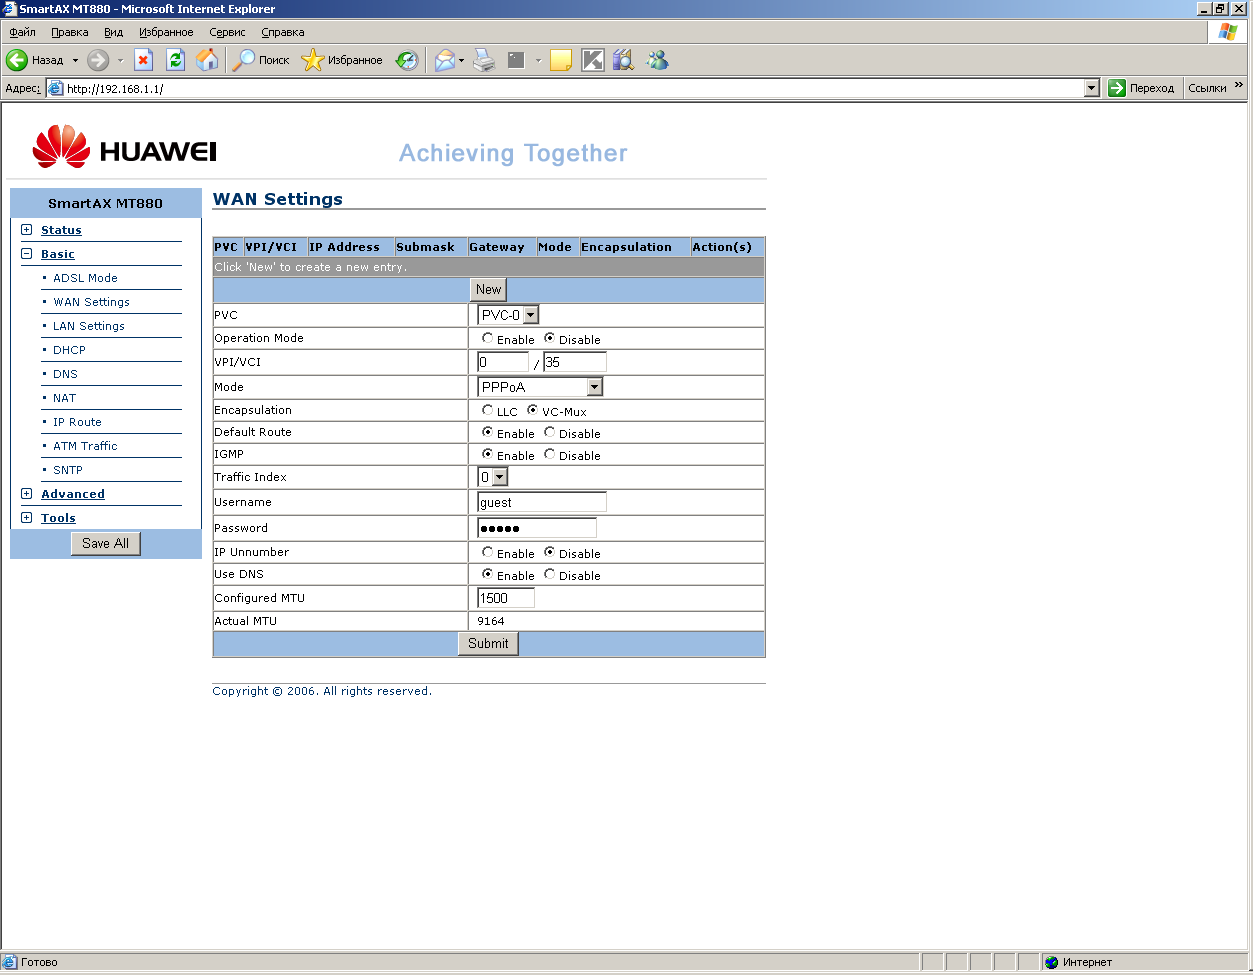Screen dimensions: 1253x975
Task: Click the Submit button
Action: [x=488, y=644]
